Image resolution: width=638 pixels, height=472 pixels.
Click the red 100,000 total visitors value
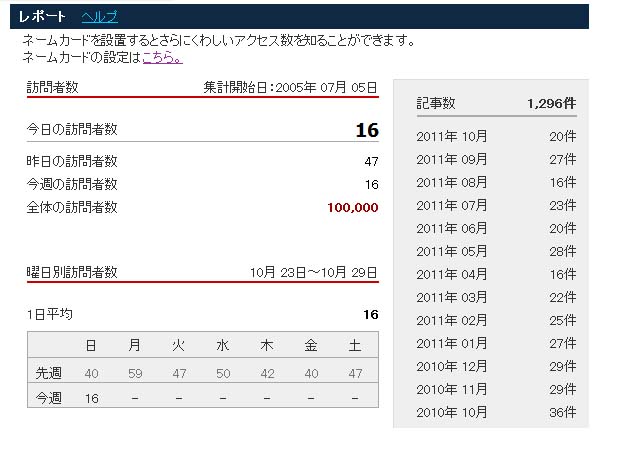[353, 208]
